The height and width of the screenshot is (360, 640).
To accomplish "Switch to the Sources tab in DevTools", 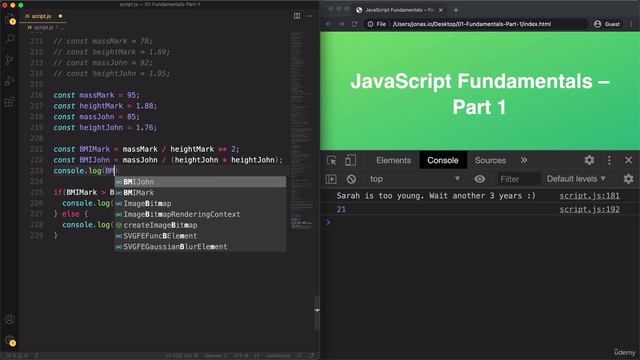I will pos(490,160).
